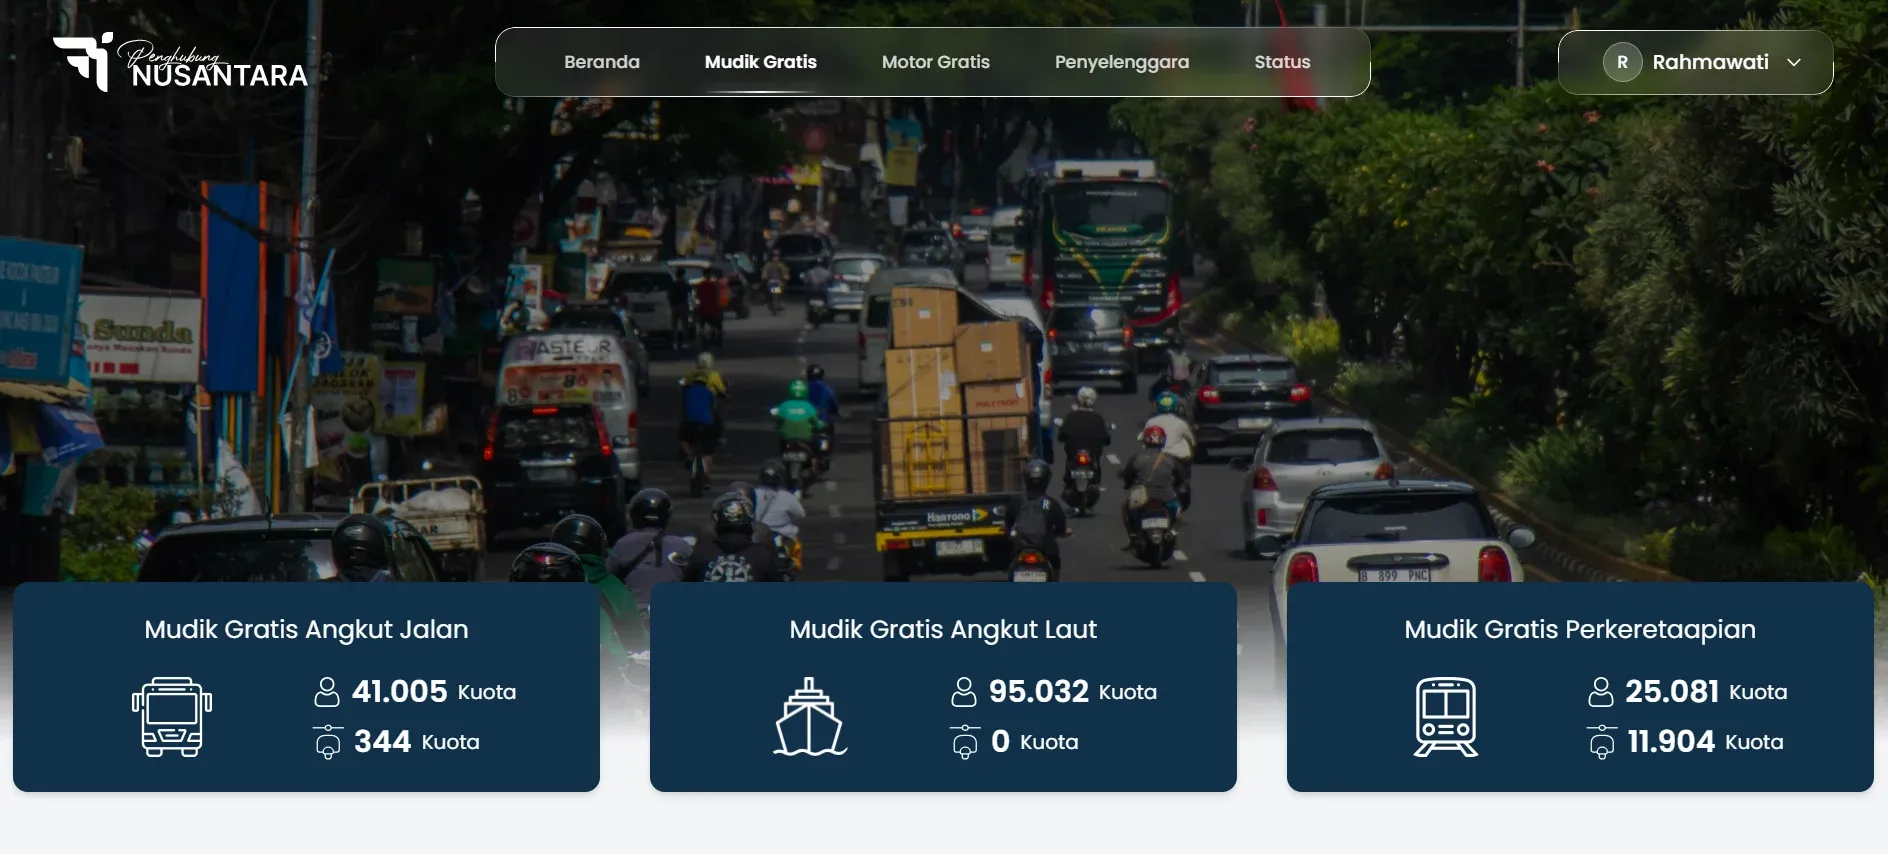1888x854 pixels.
Task: Click the 25.081 Kuota value
Action: [1706, 692]
